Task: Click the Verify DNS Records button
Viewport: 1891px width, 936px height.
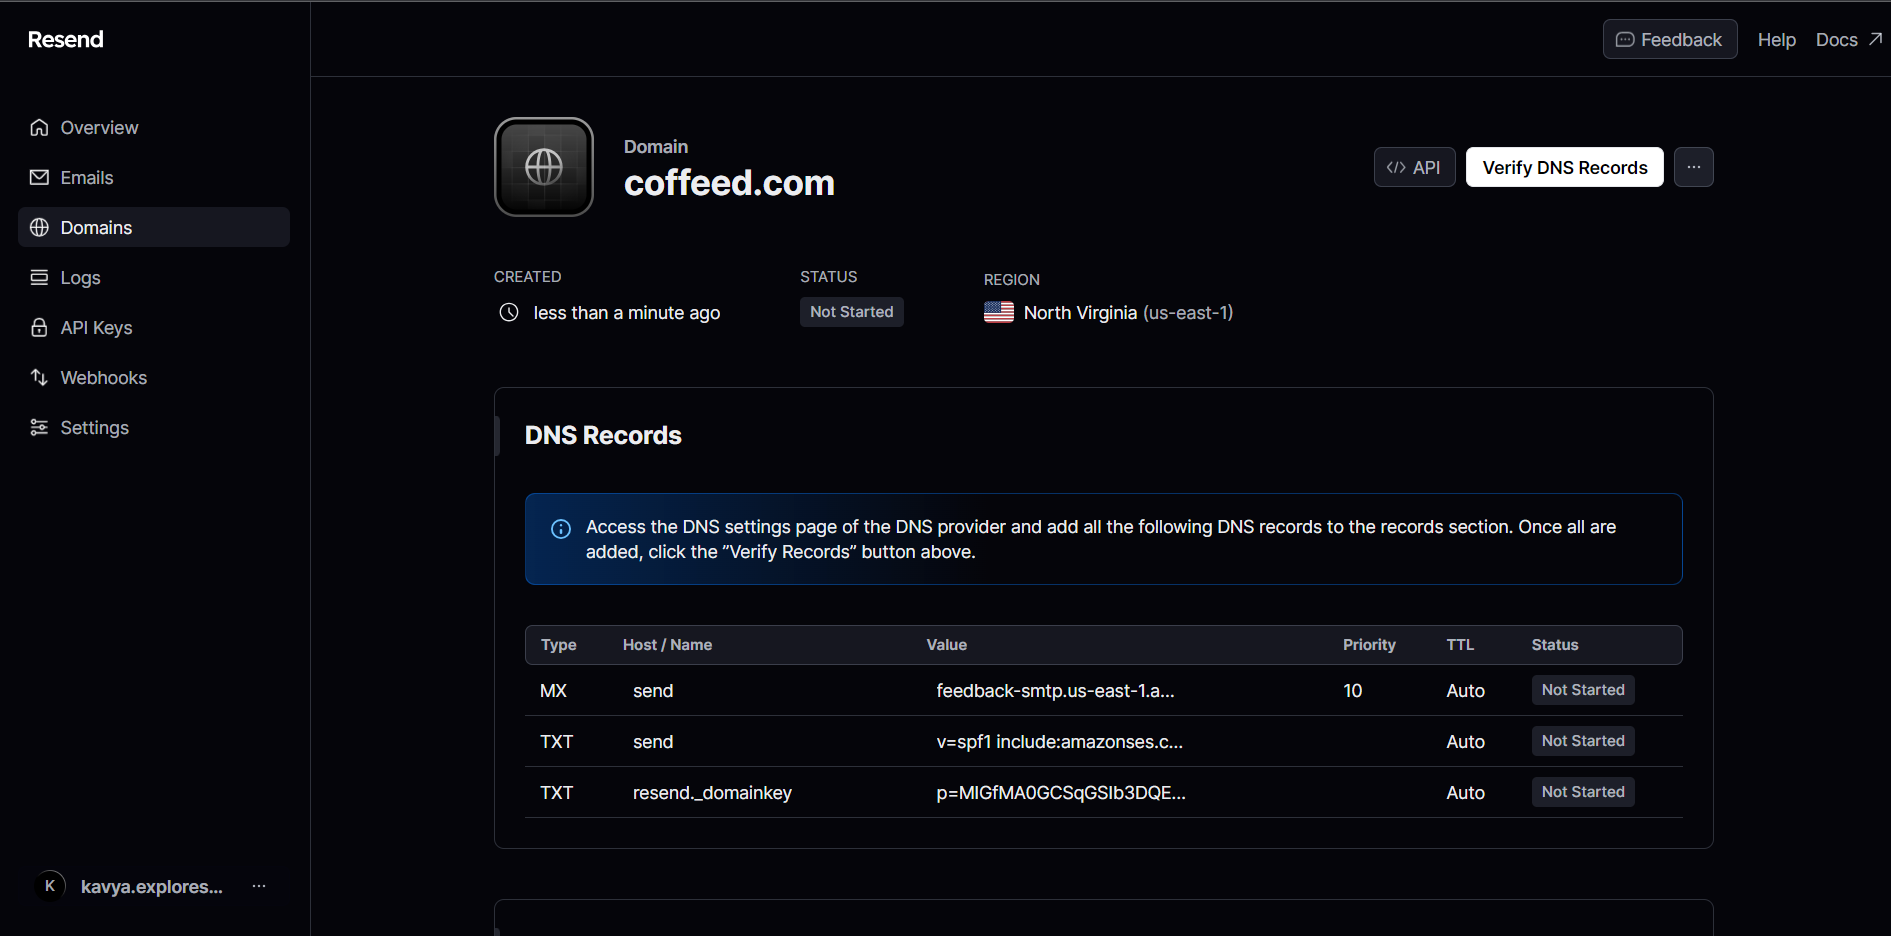Action: coord(1565,167)
